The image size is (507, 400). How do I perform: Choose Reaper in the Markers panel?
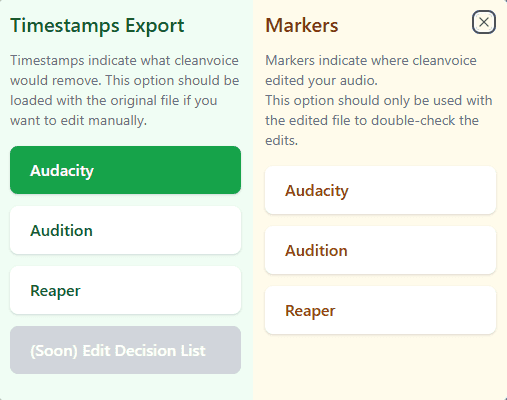pyautogui.click(x=380, y=310)
